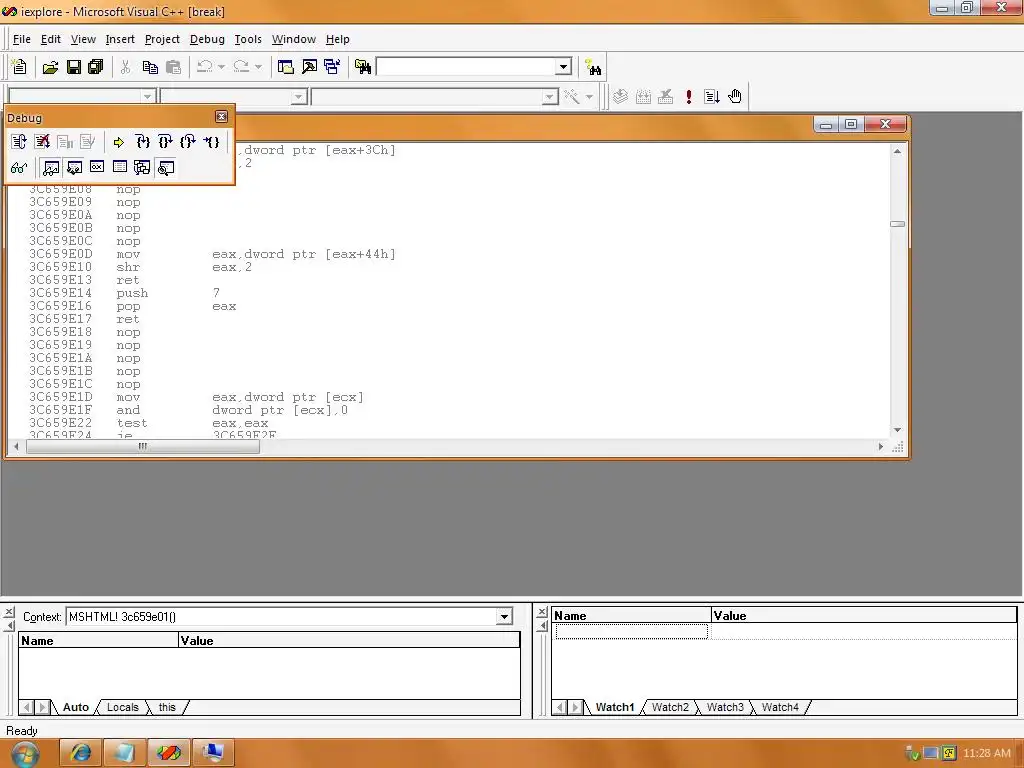Screen dimensions: 1024x768
Task: Click the WizardBar wand action icon
Action: click(x=572, y=97)
